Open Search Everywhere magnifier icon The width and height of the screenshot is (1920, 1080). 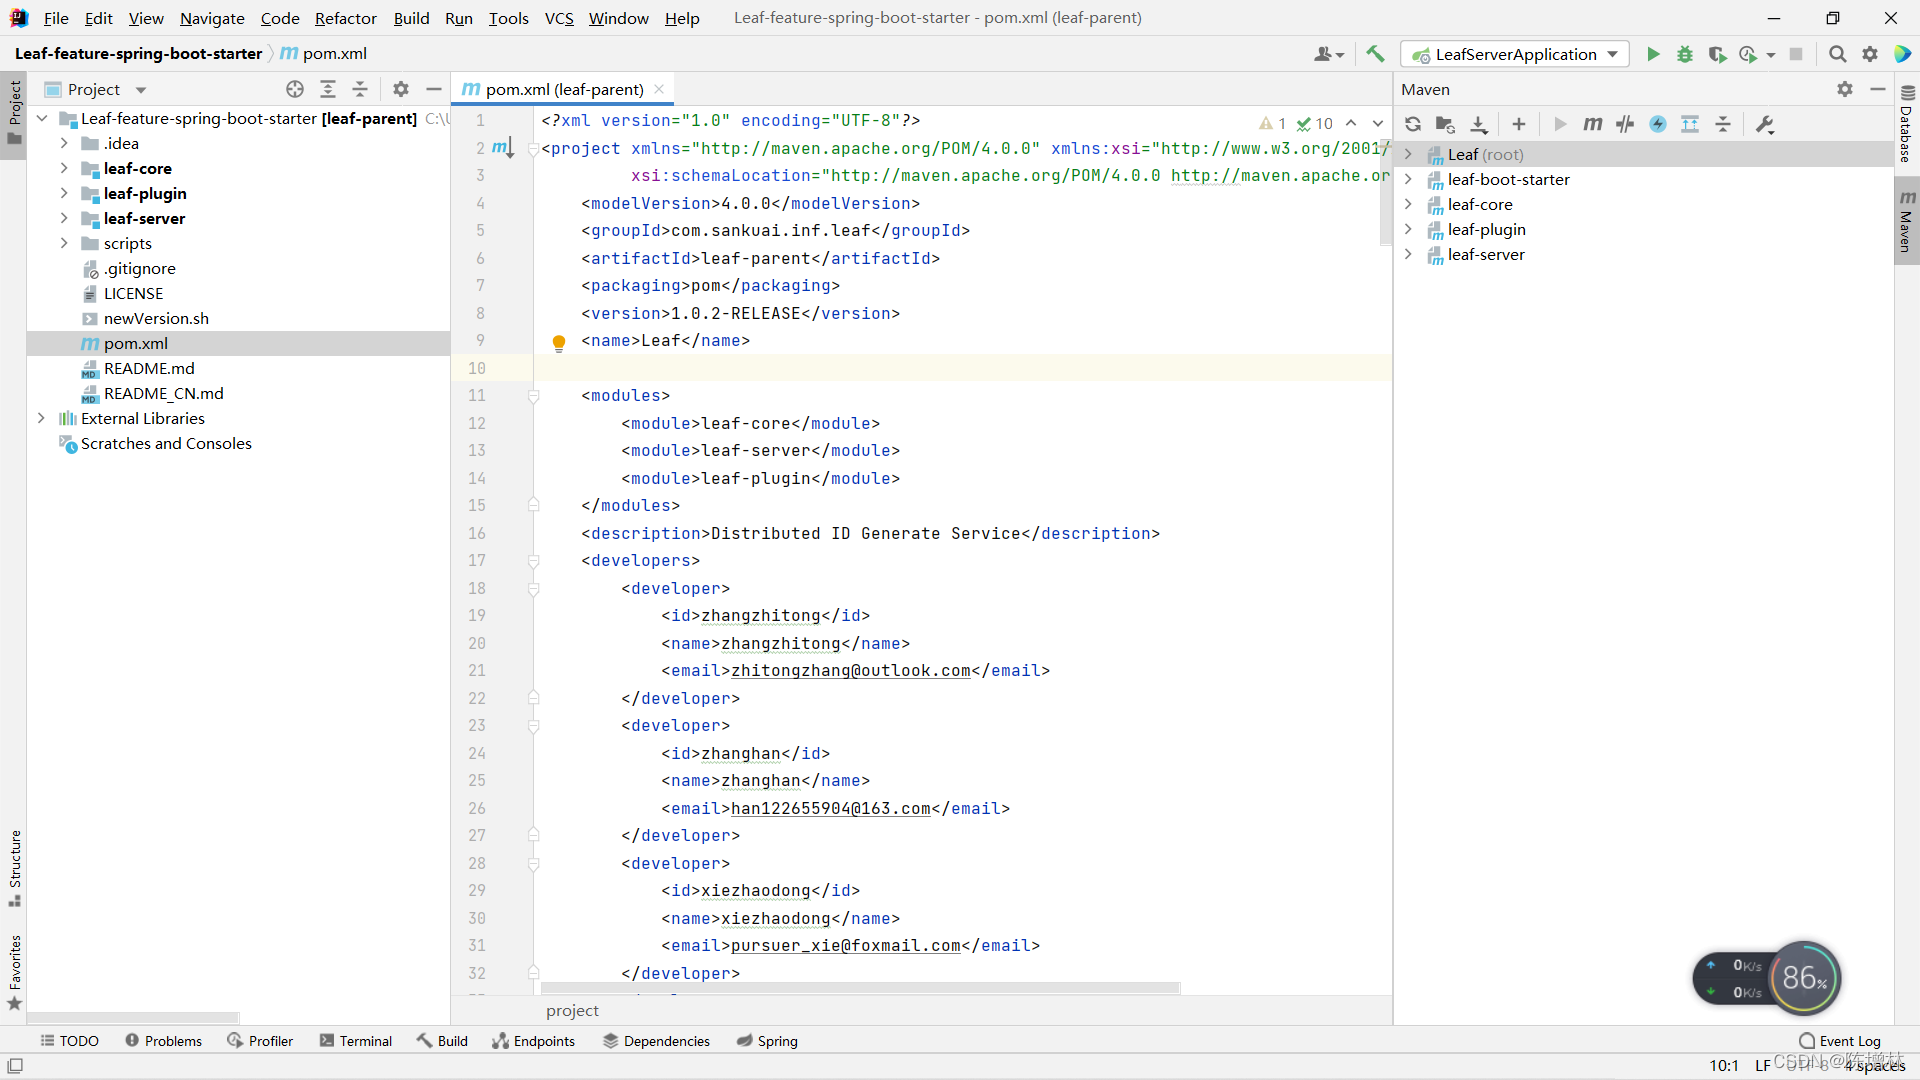[x=1837, y=54]
